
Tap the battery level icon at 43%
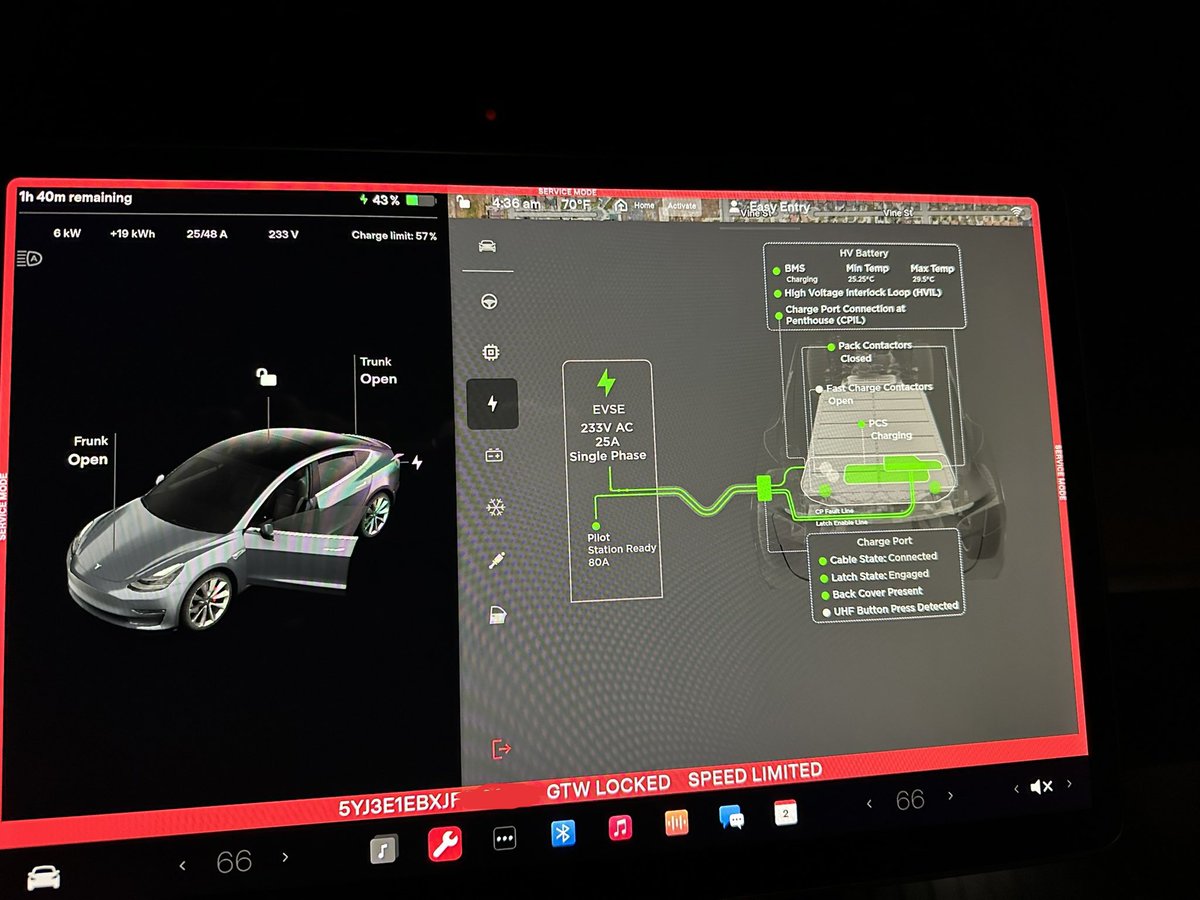tap(420, 201)
